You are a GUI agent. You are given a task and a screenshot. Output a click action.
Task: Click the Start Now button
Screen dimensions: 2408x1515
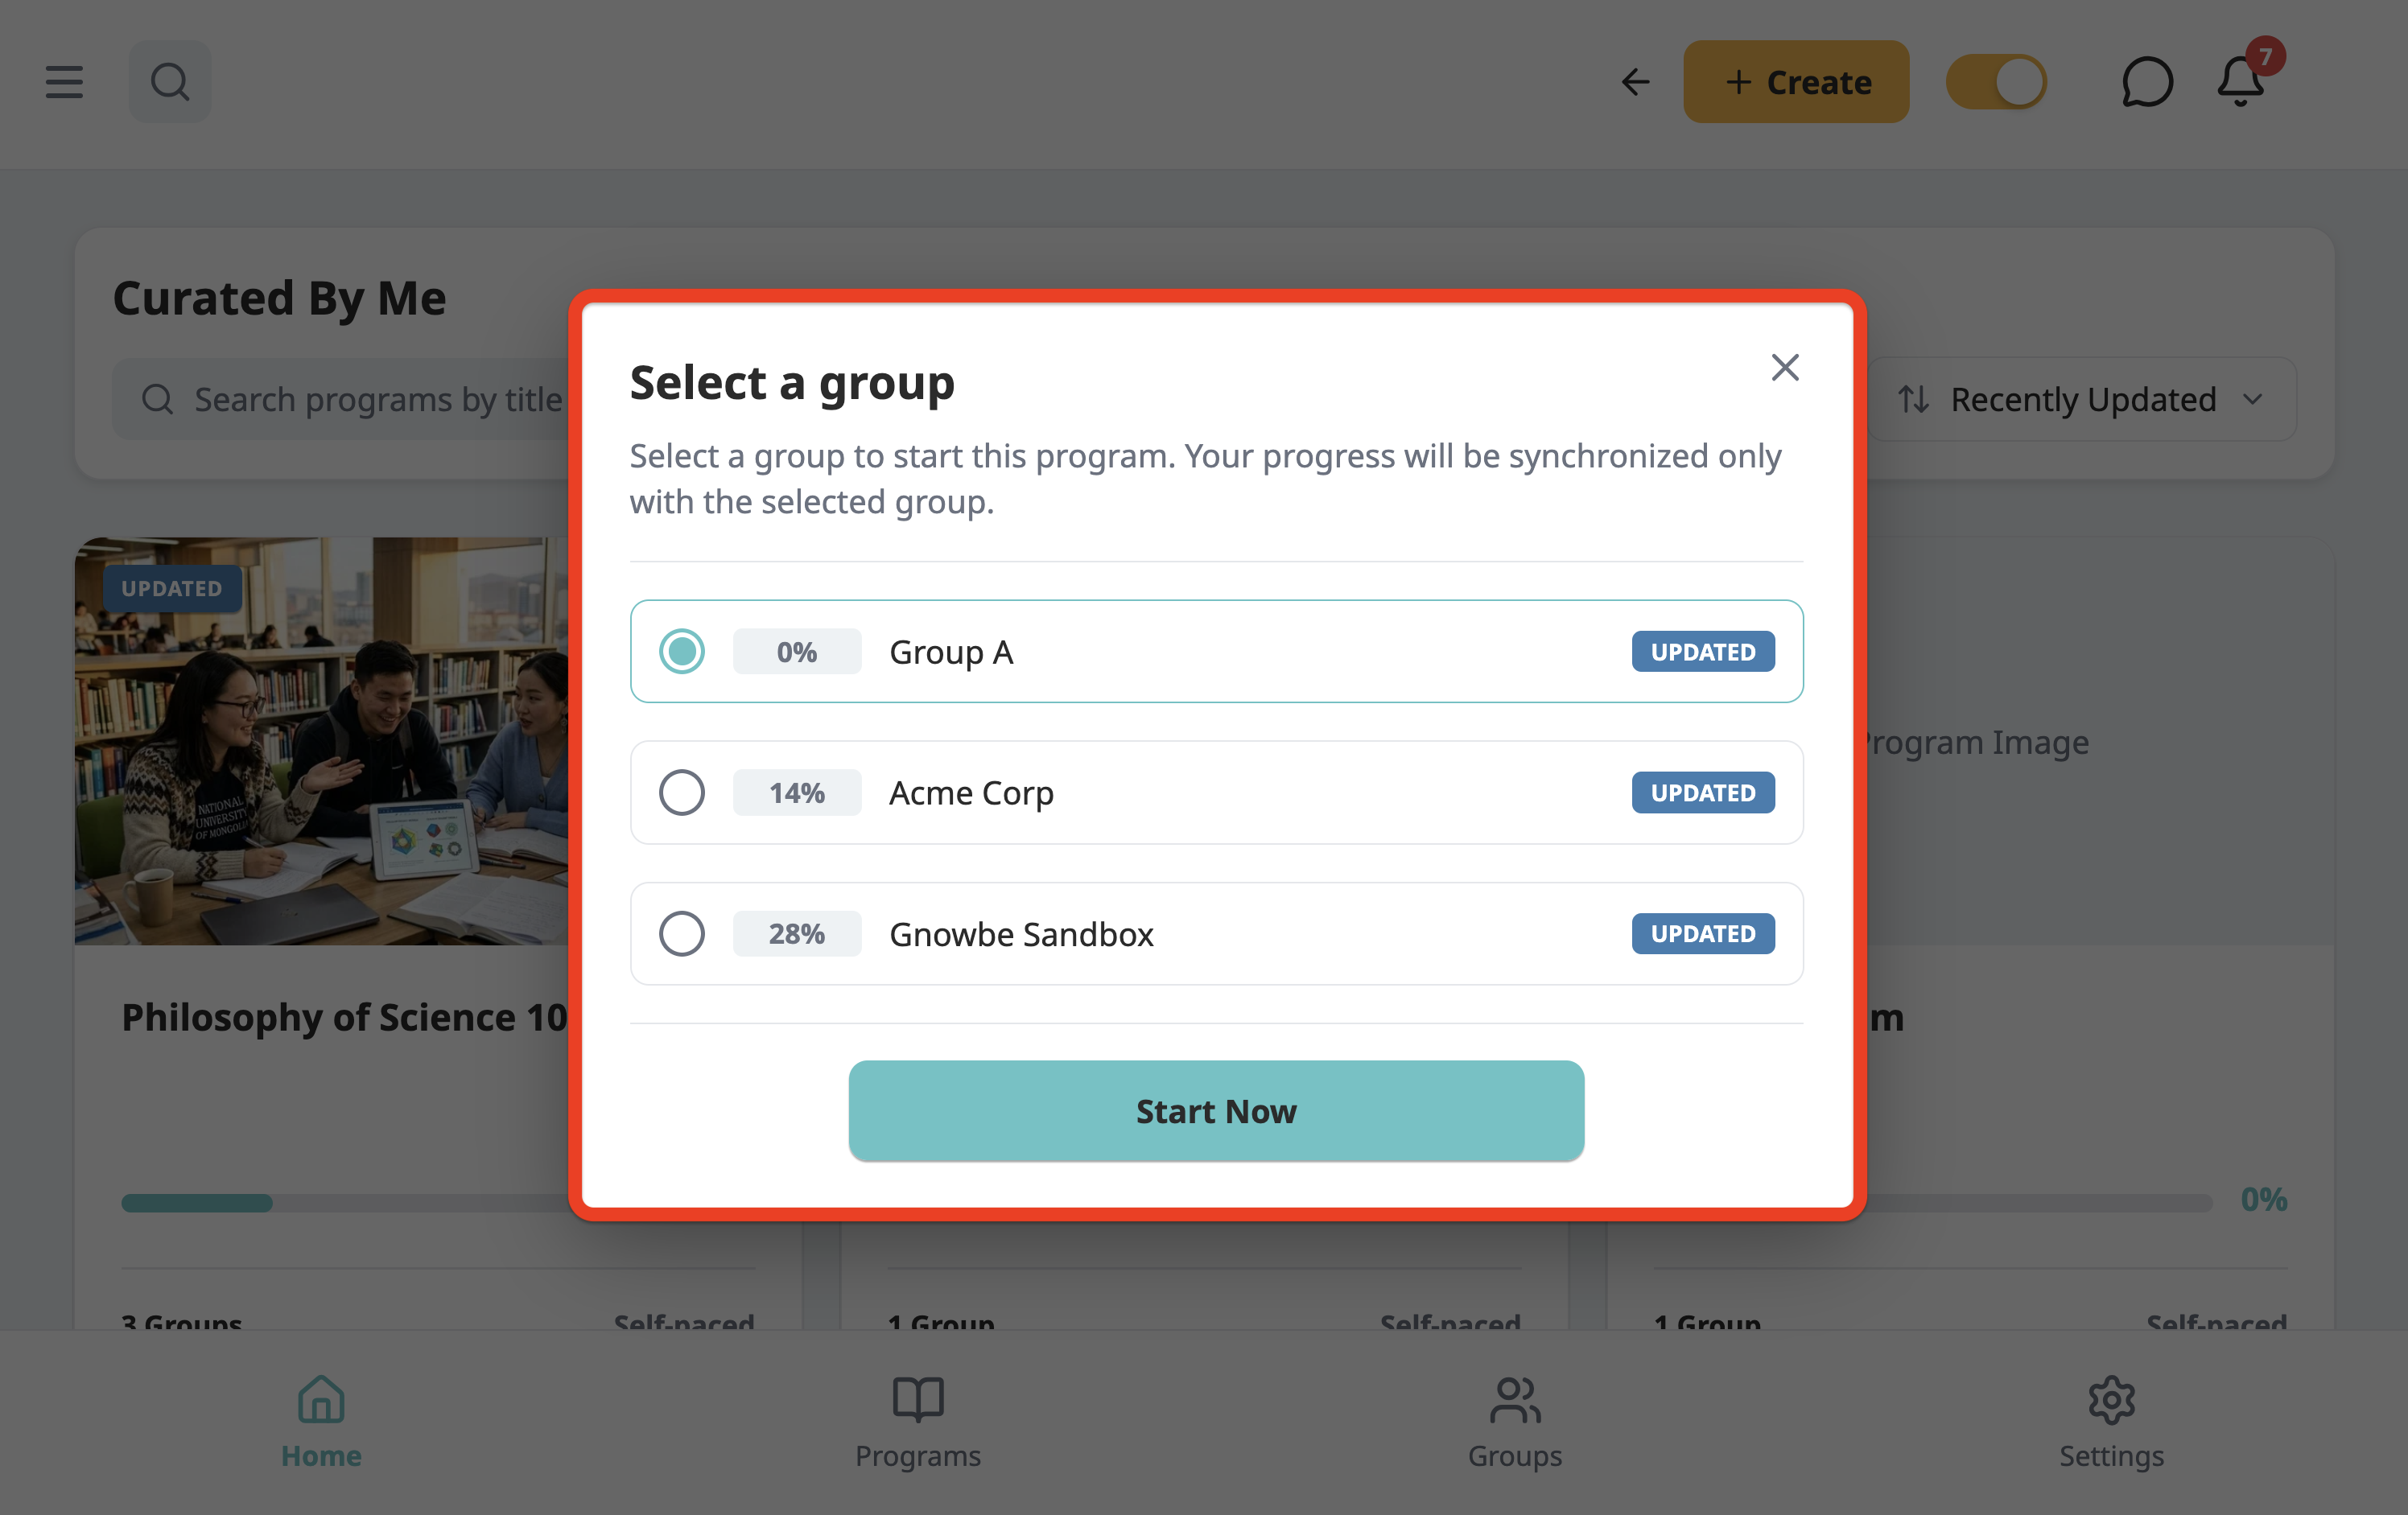coord(1216,1111)
